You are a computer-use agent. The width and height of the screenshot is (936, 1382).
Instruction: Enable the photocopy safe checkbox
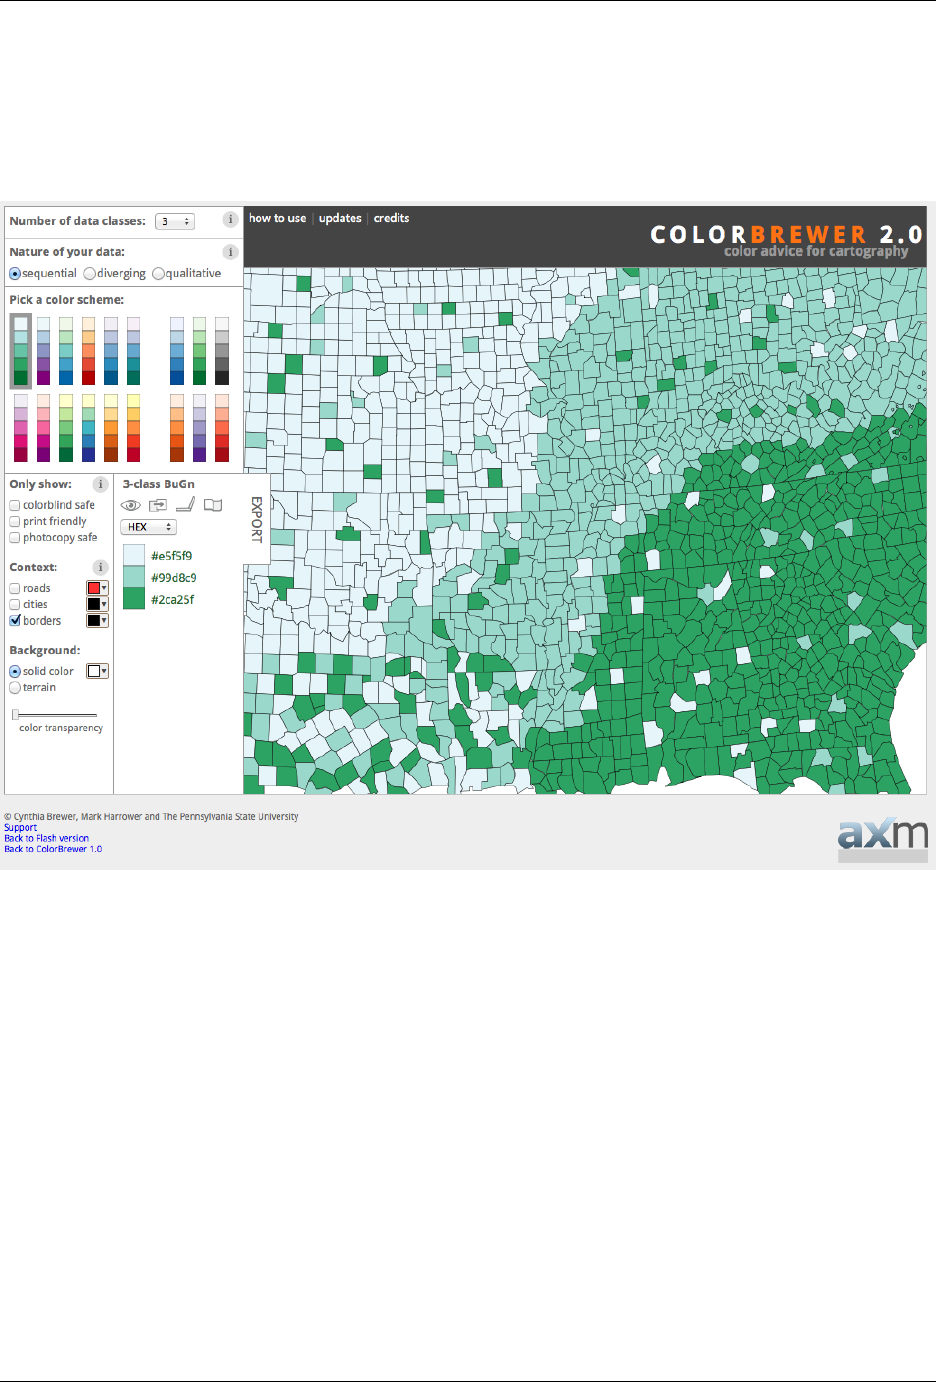pos(15,538)
